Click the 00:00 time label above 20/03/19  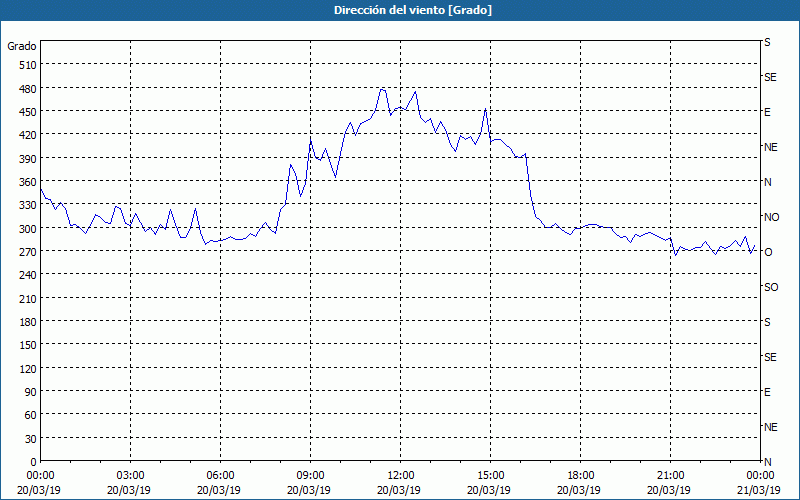click(41, 476)
